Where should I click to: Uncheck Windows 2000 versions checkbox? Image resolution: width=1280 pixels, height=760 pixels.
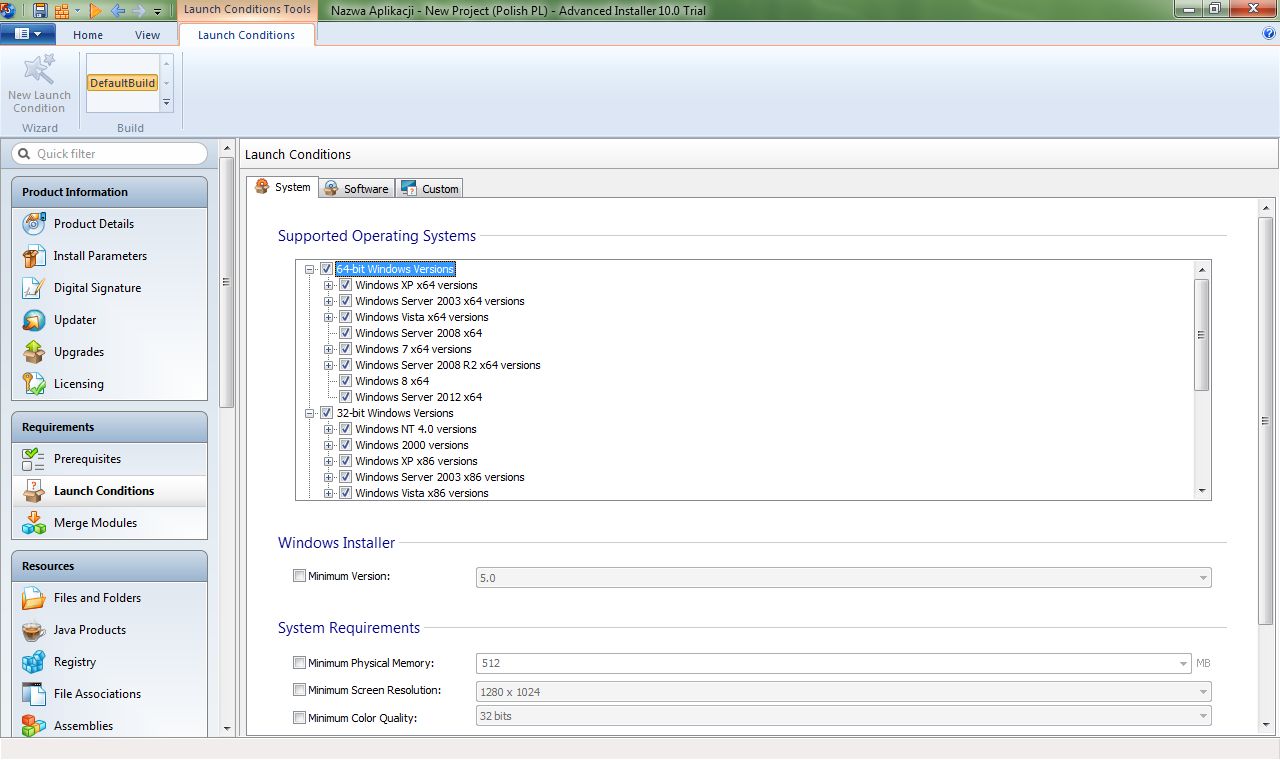click(345, 445)
